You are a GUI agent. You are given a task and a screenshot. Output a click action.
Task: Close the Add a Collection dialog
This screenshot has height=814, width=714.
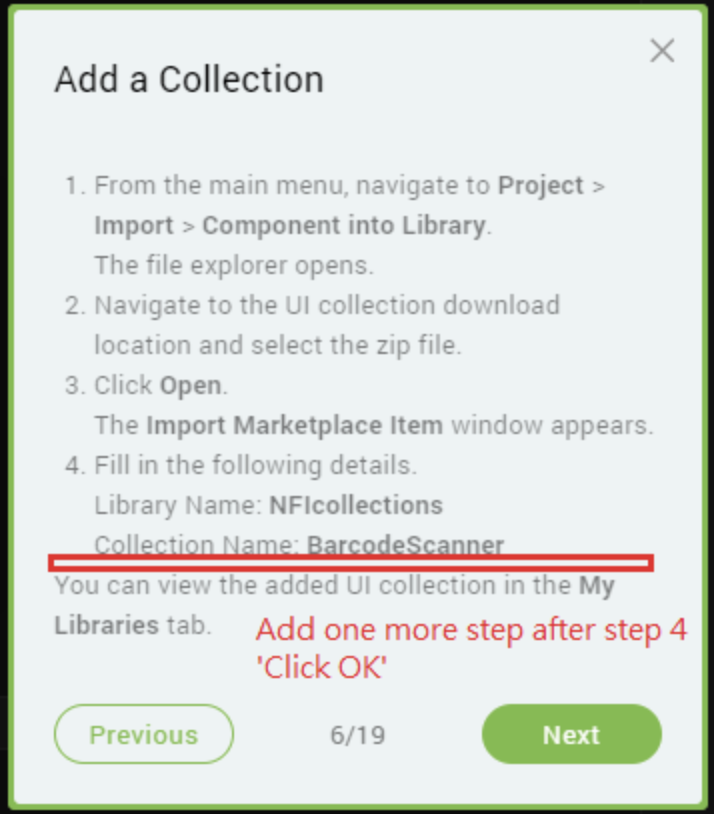tap(662, 51)
